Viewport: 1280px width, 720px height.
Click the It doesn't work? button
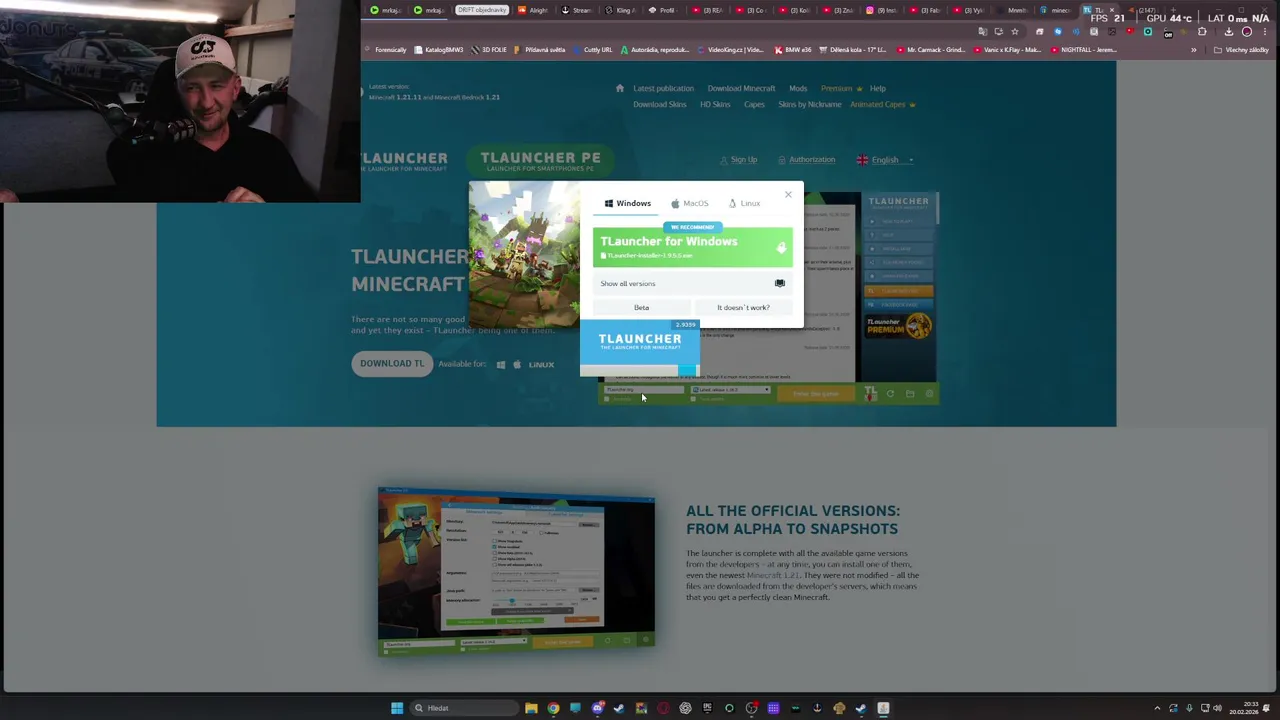point(743,307)
